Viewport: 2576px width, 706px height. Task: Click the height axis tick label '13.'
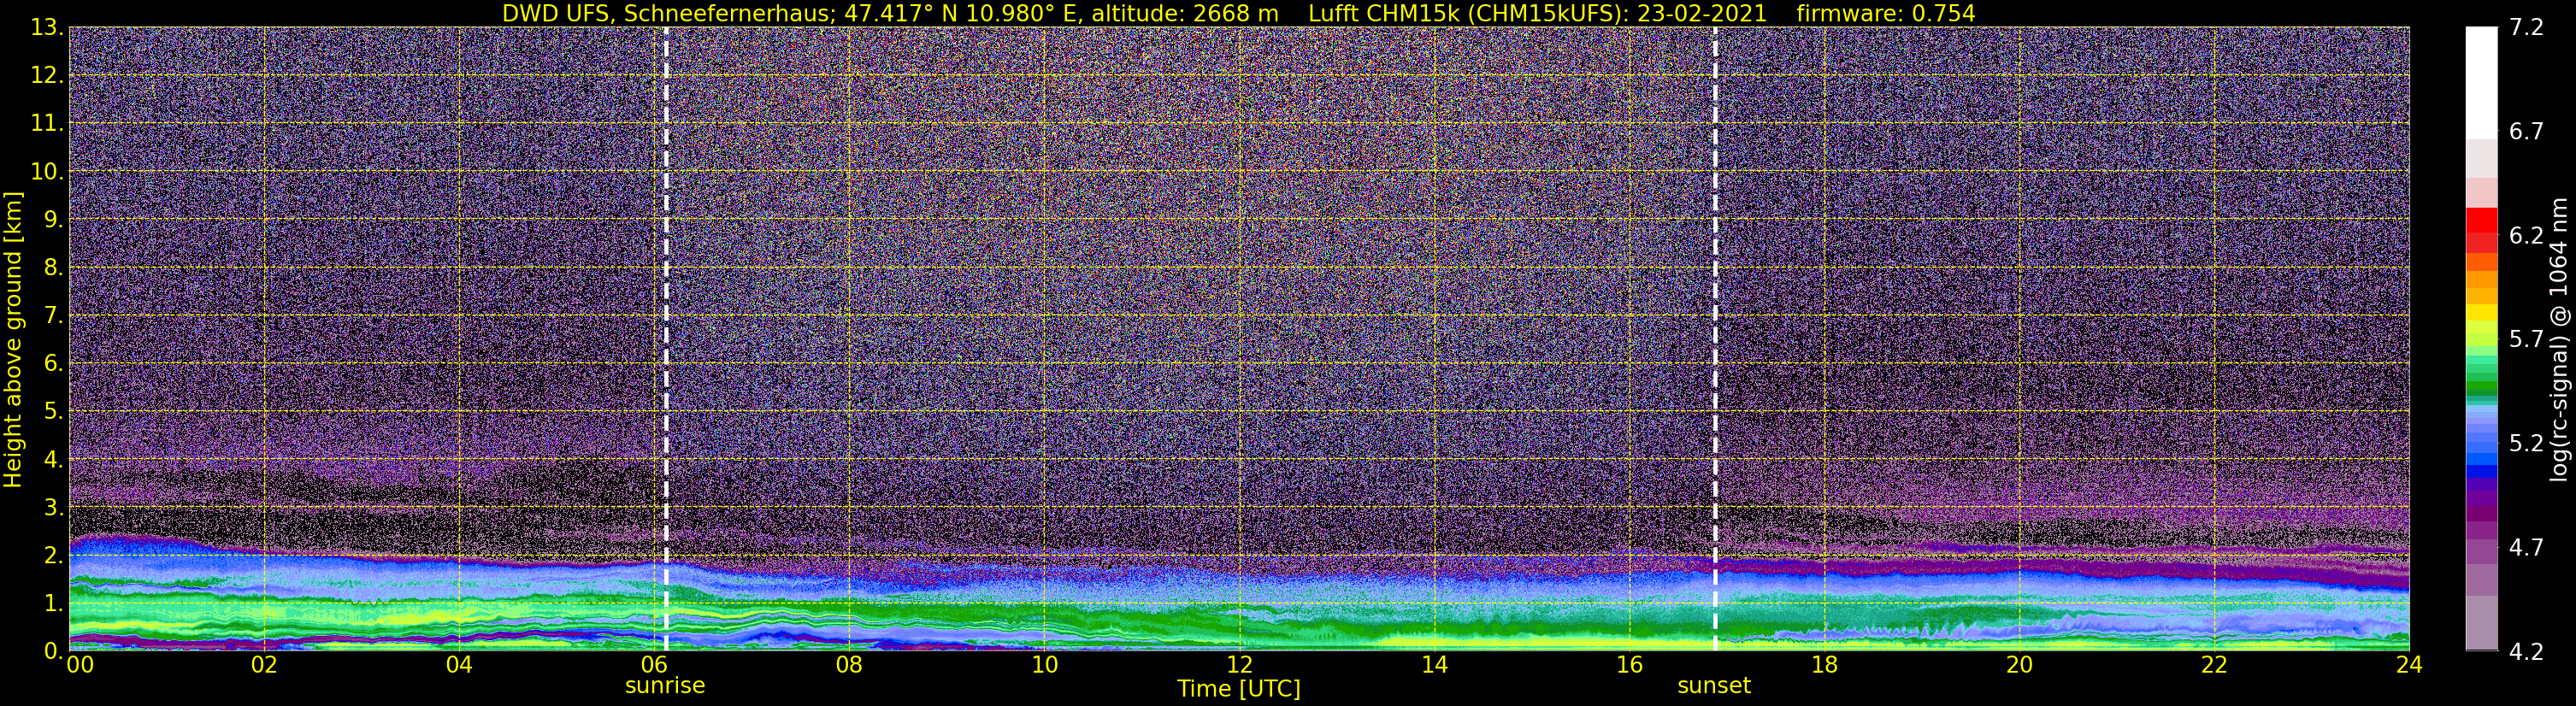coord(46,28)
